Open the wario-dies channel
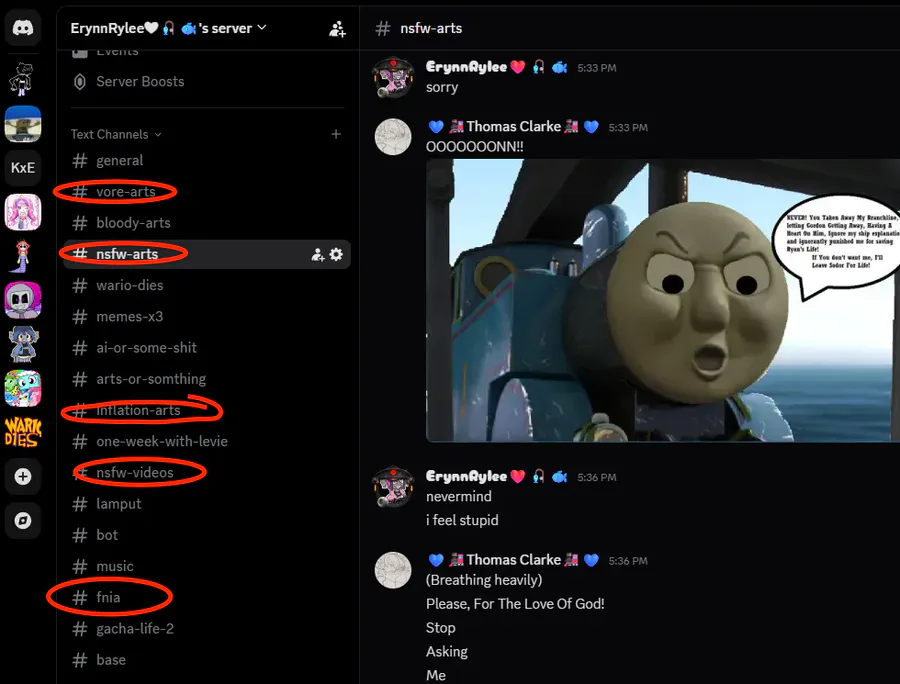The width and height of the screenshot is (900, 684). 130,285
